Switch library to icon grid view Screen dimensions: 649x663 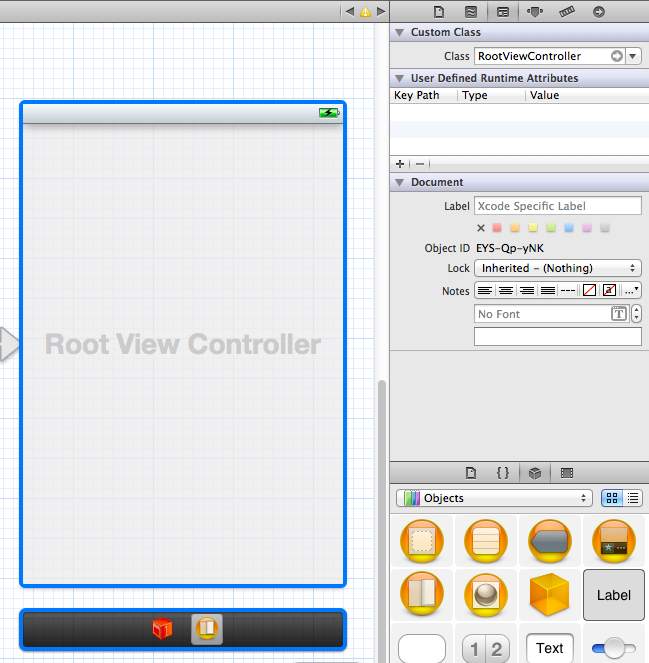(611, 498)
